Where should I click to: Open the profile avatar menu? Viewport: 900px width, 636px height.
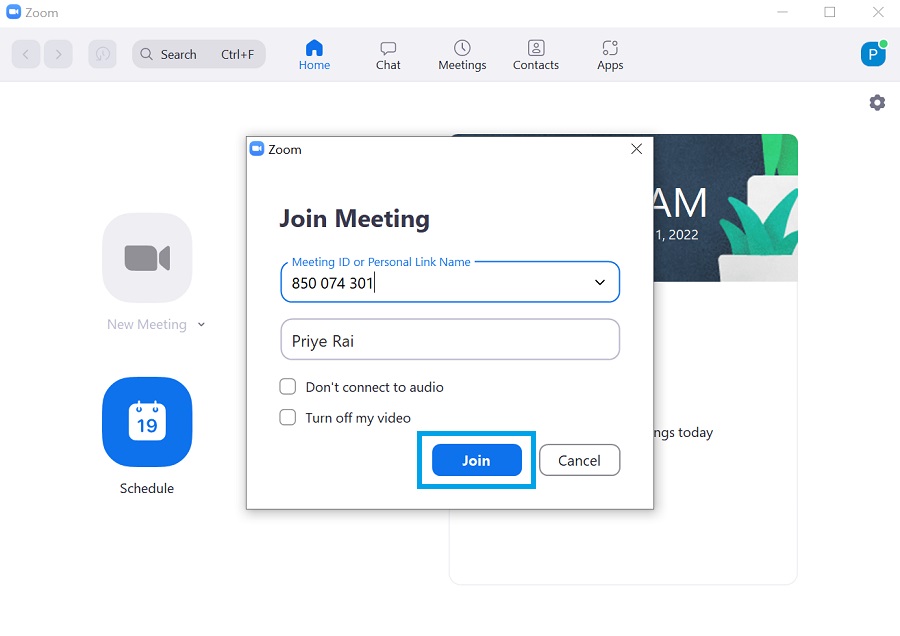872,54
